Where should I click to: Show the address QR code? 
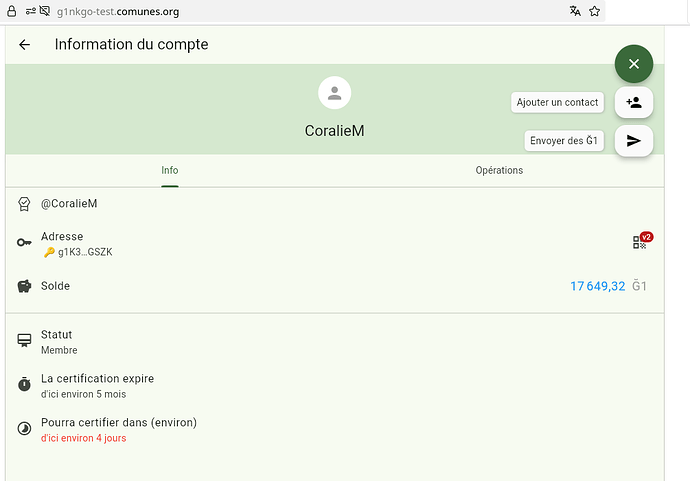640,242
